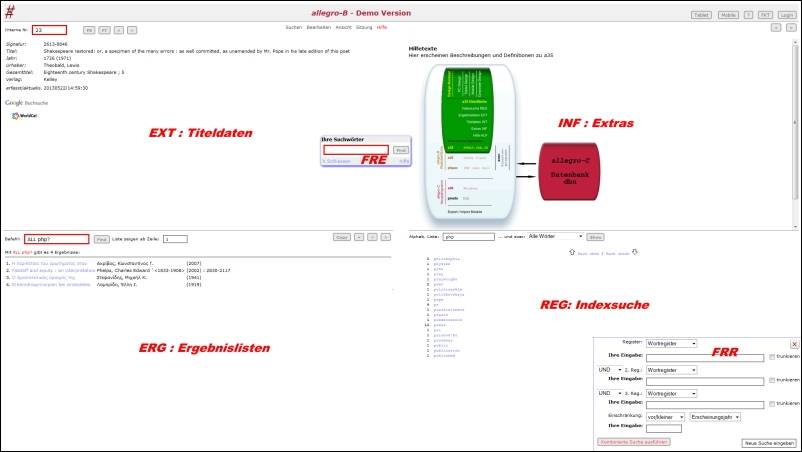Toggle the 3. Reg. trunkieren checkbox

pyautogui.click(x=772, y=404)
